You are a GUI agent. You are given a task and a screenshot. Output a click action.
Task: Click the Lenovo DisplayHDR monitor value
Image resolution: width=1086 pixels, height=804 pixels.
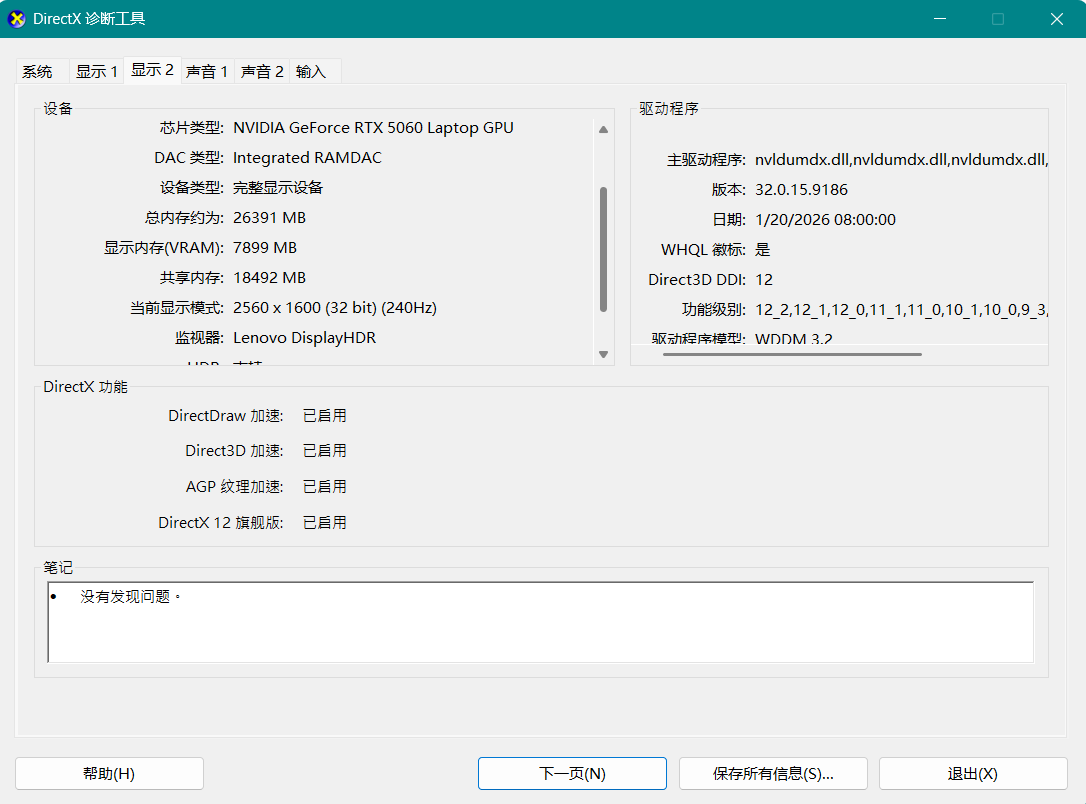point(304,338)
